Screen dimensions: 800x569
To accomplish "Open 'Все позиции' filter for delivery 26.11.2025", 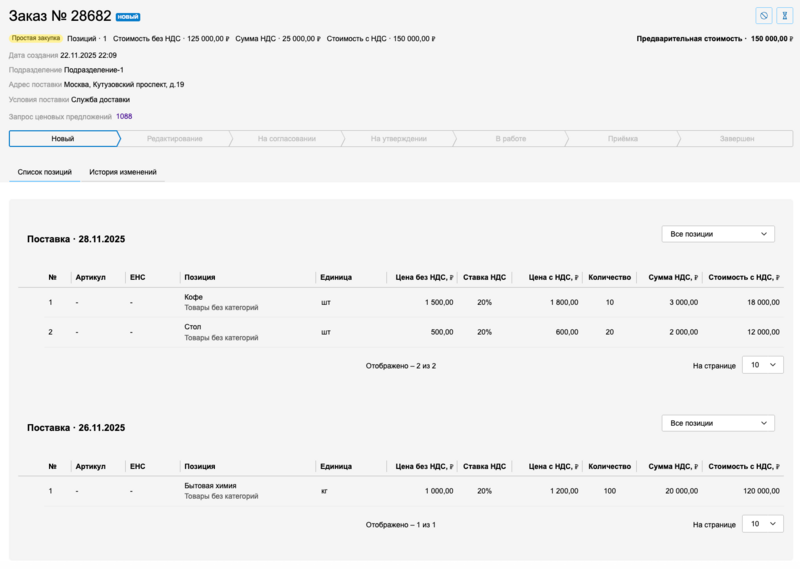I will pyautogui.click(x=718, y=423).
